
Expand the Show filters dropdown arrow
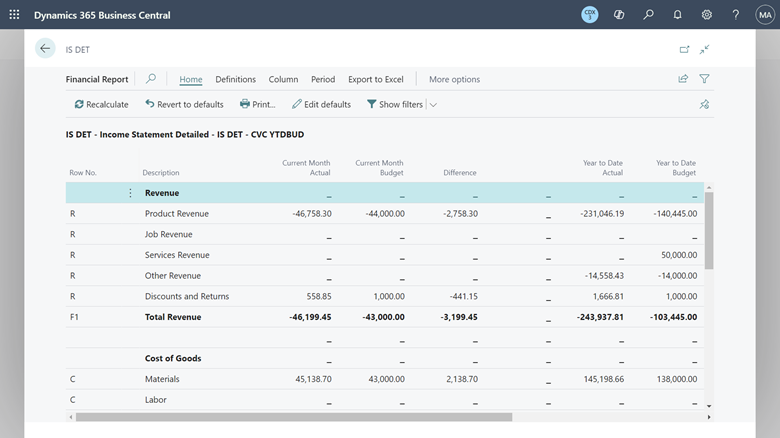click(x=433, y=105)
